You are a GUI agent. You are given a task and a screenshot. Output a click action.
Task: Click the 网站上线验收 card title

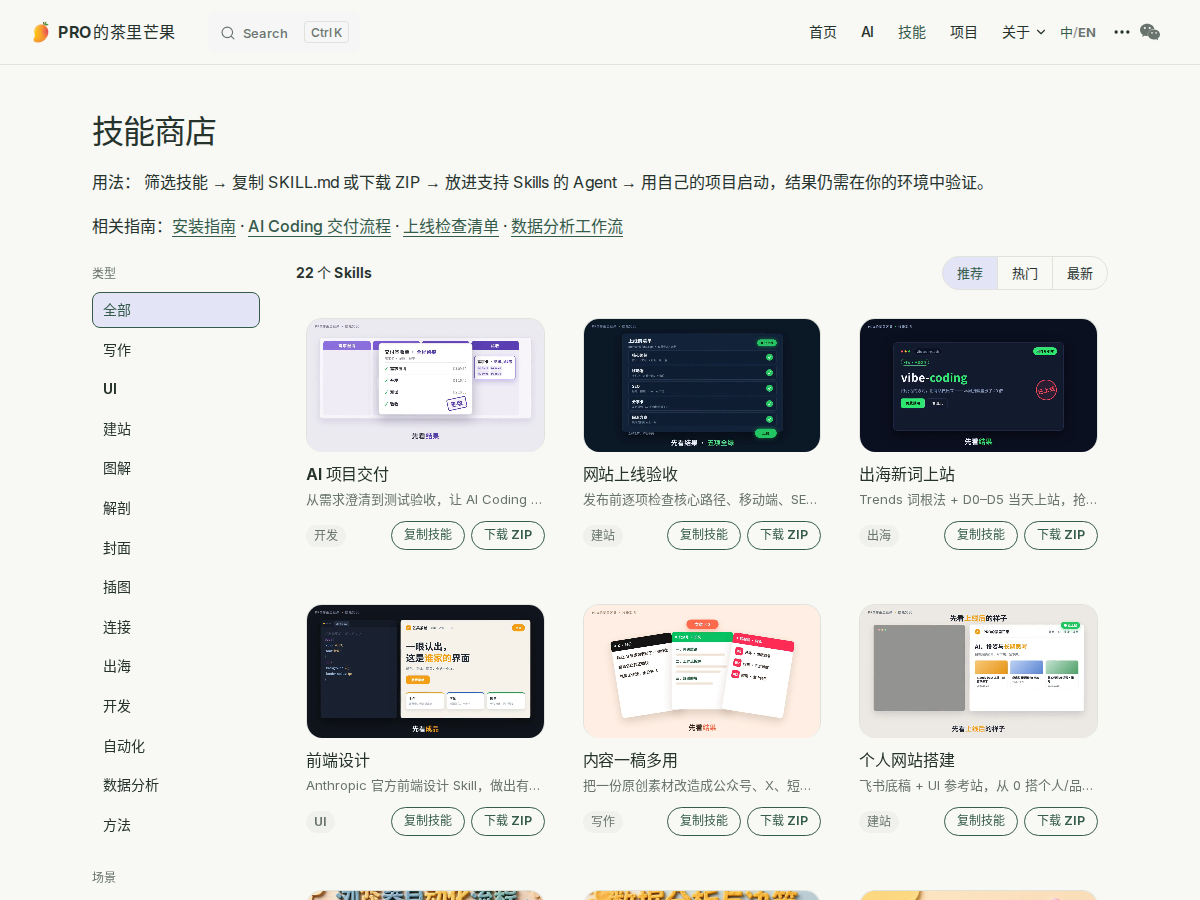[631, 474]
